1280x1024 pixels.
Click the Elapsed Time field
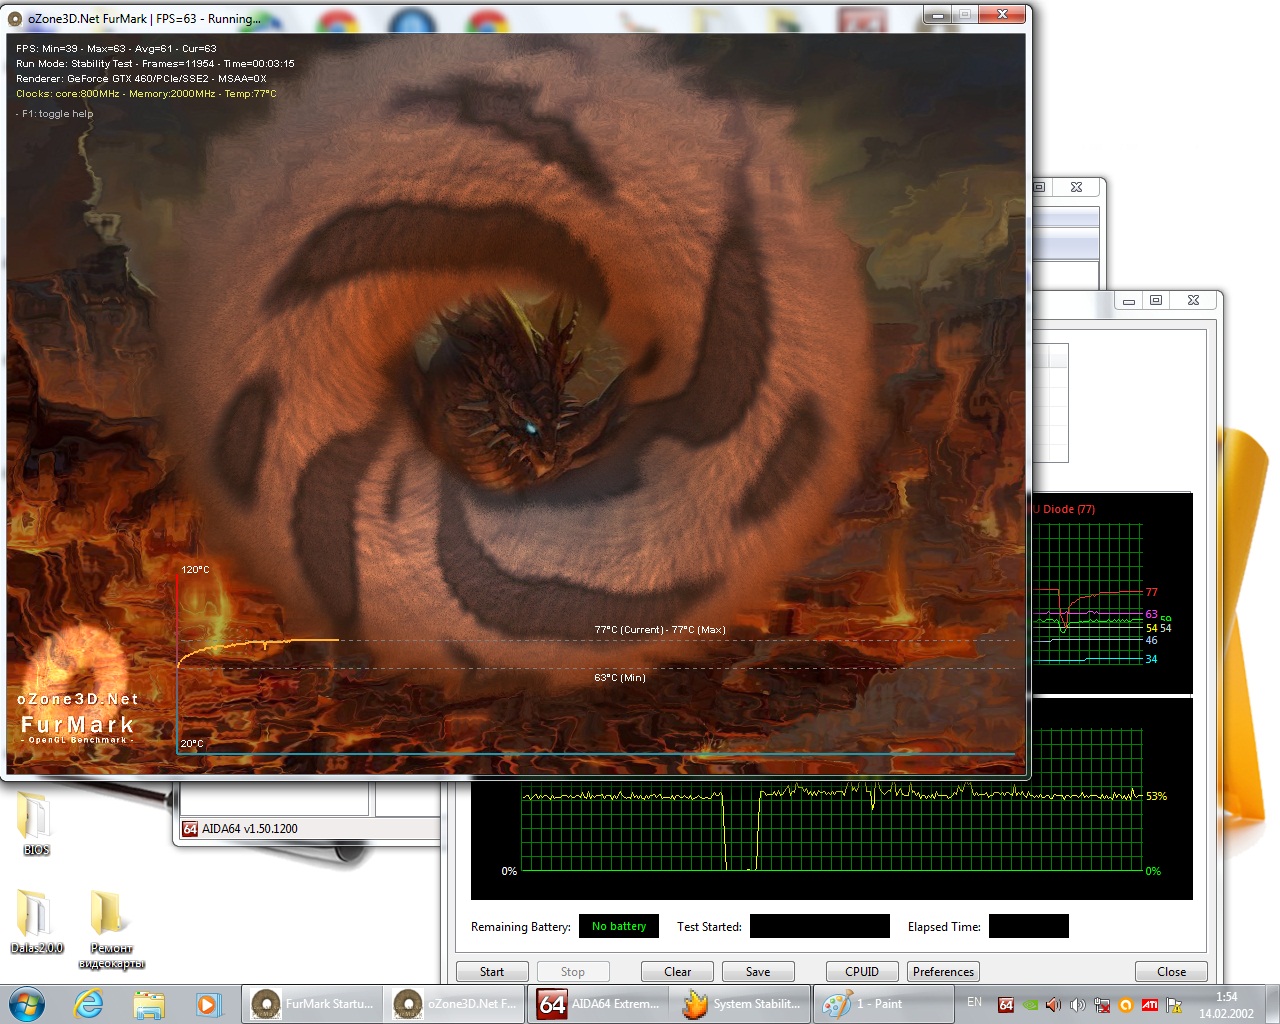pos(1029,927)
